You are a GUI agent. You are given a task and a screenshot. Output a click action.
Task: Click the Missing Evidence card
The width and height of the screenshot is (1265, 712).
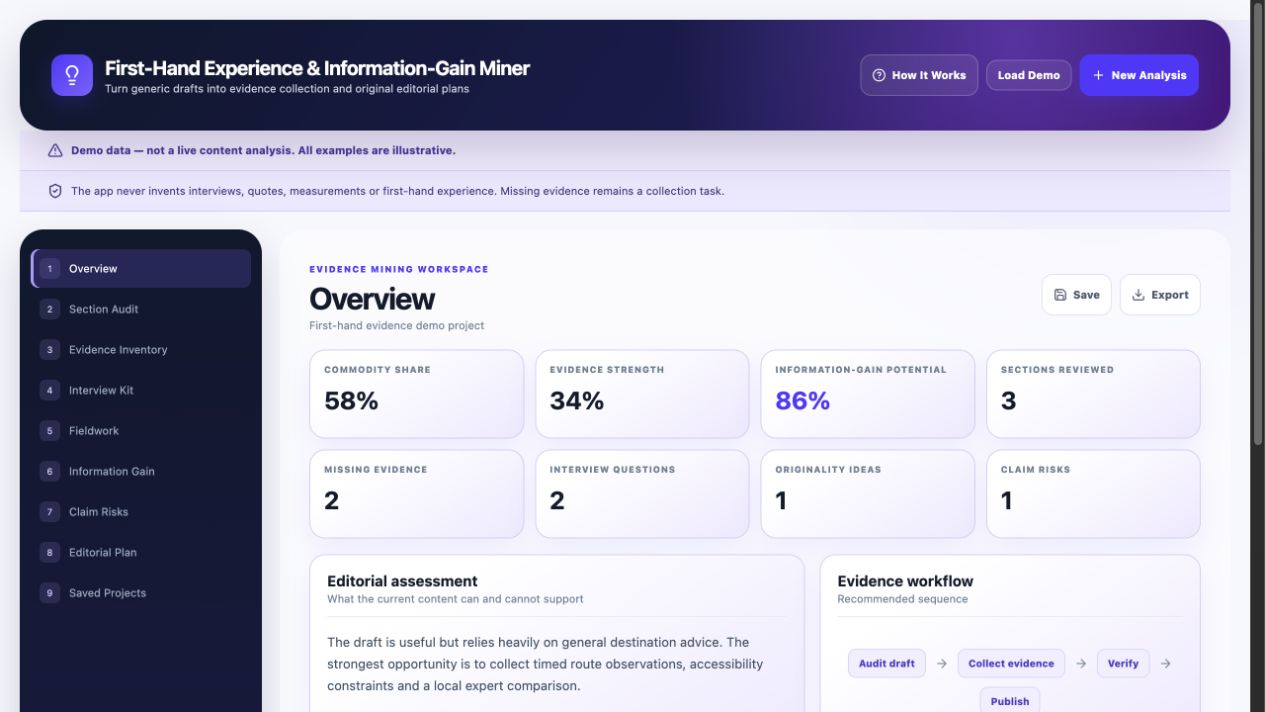point(417,494)
